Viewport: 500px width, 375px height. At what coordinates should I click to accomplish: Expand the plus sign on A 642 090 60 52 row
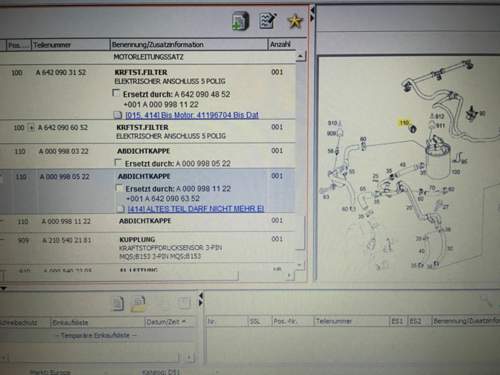(x=31, y=128)
